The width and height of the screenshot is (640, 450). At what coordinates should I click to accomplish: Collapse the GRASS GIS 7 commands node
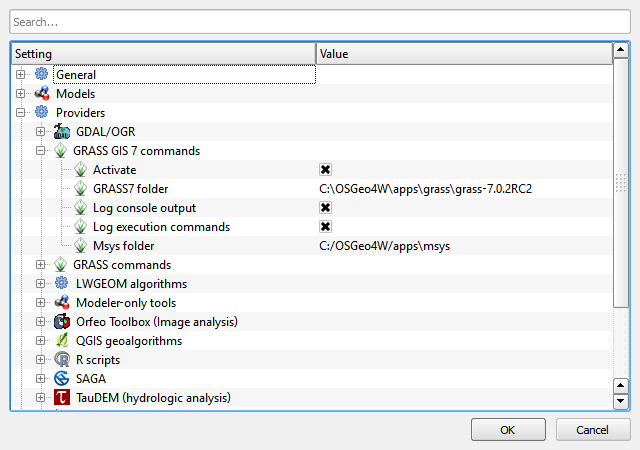coord(41,151)
